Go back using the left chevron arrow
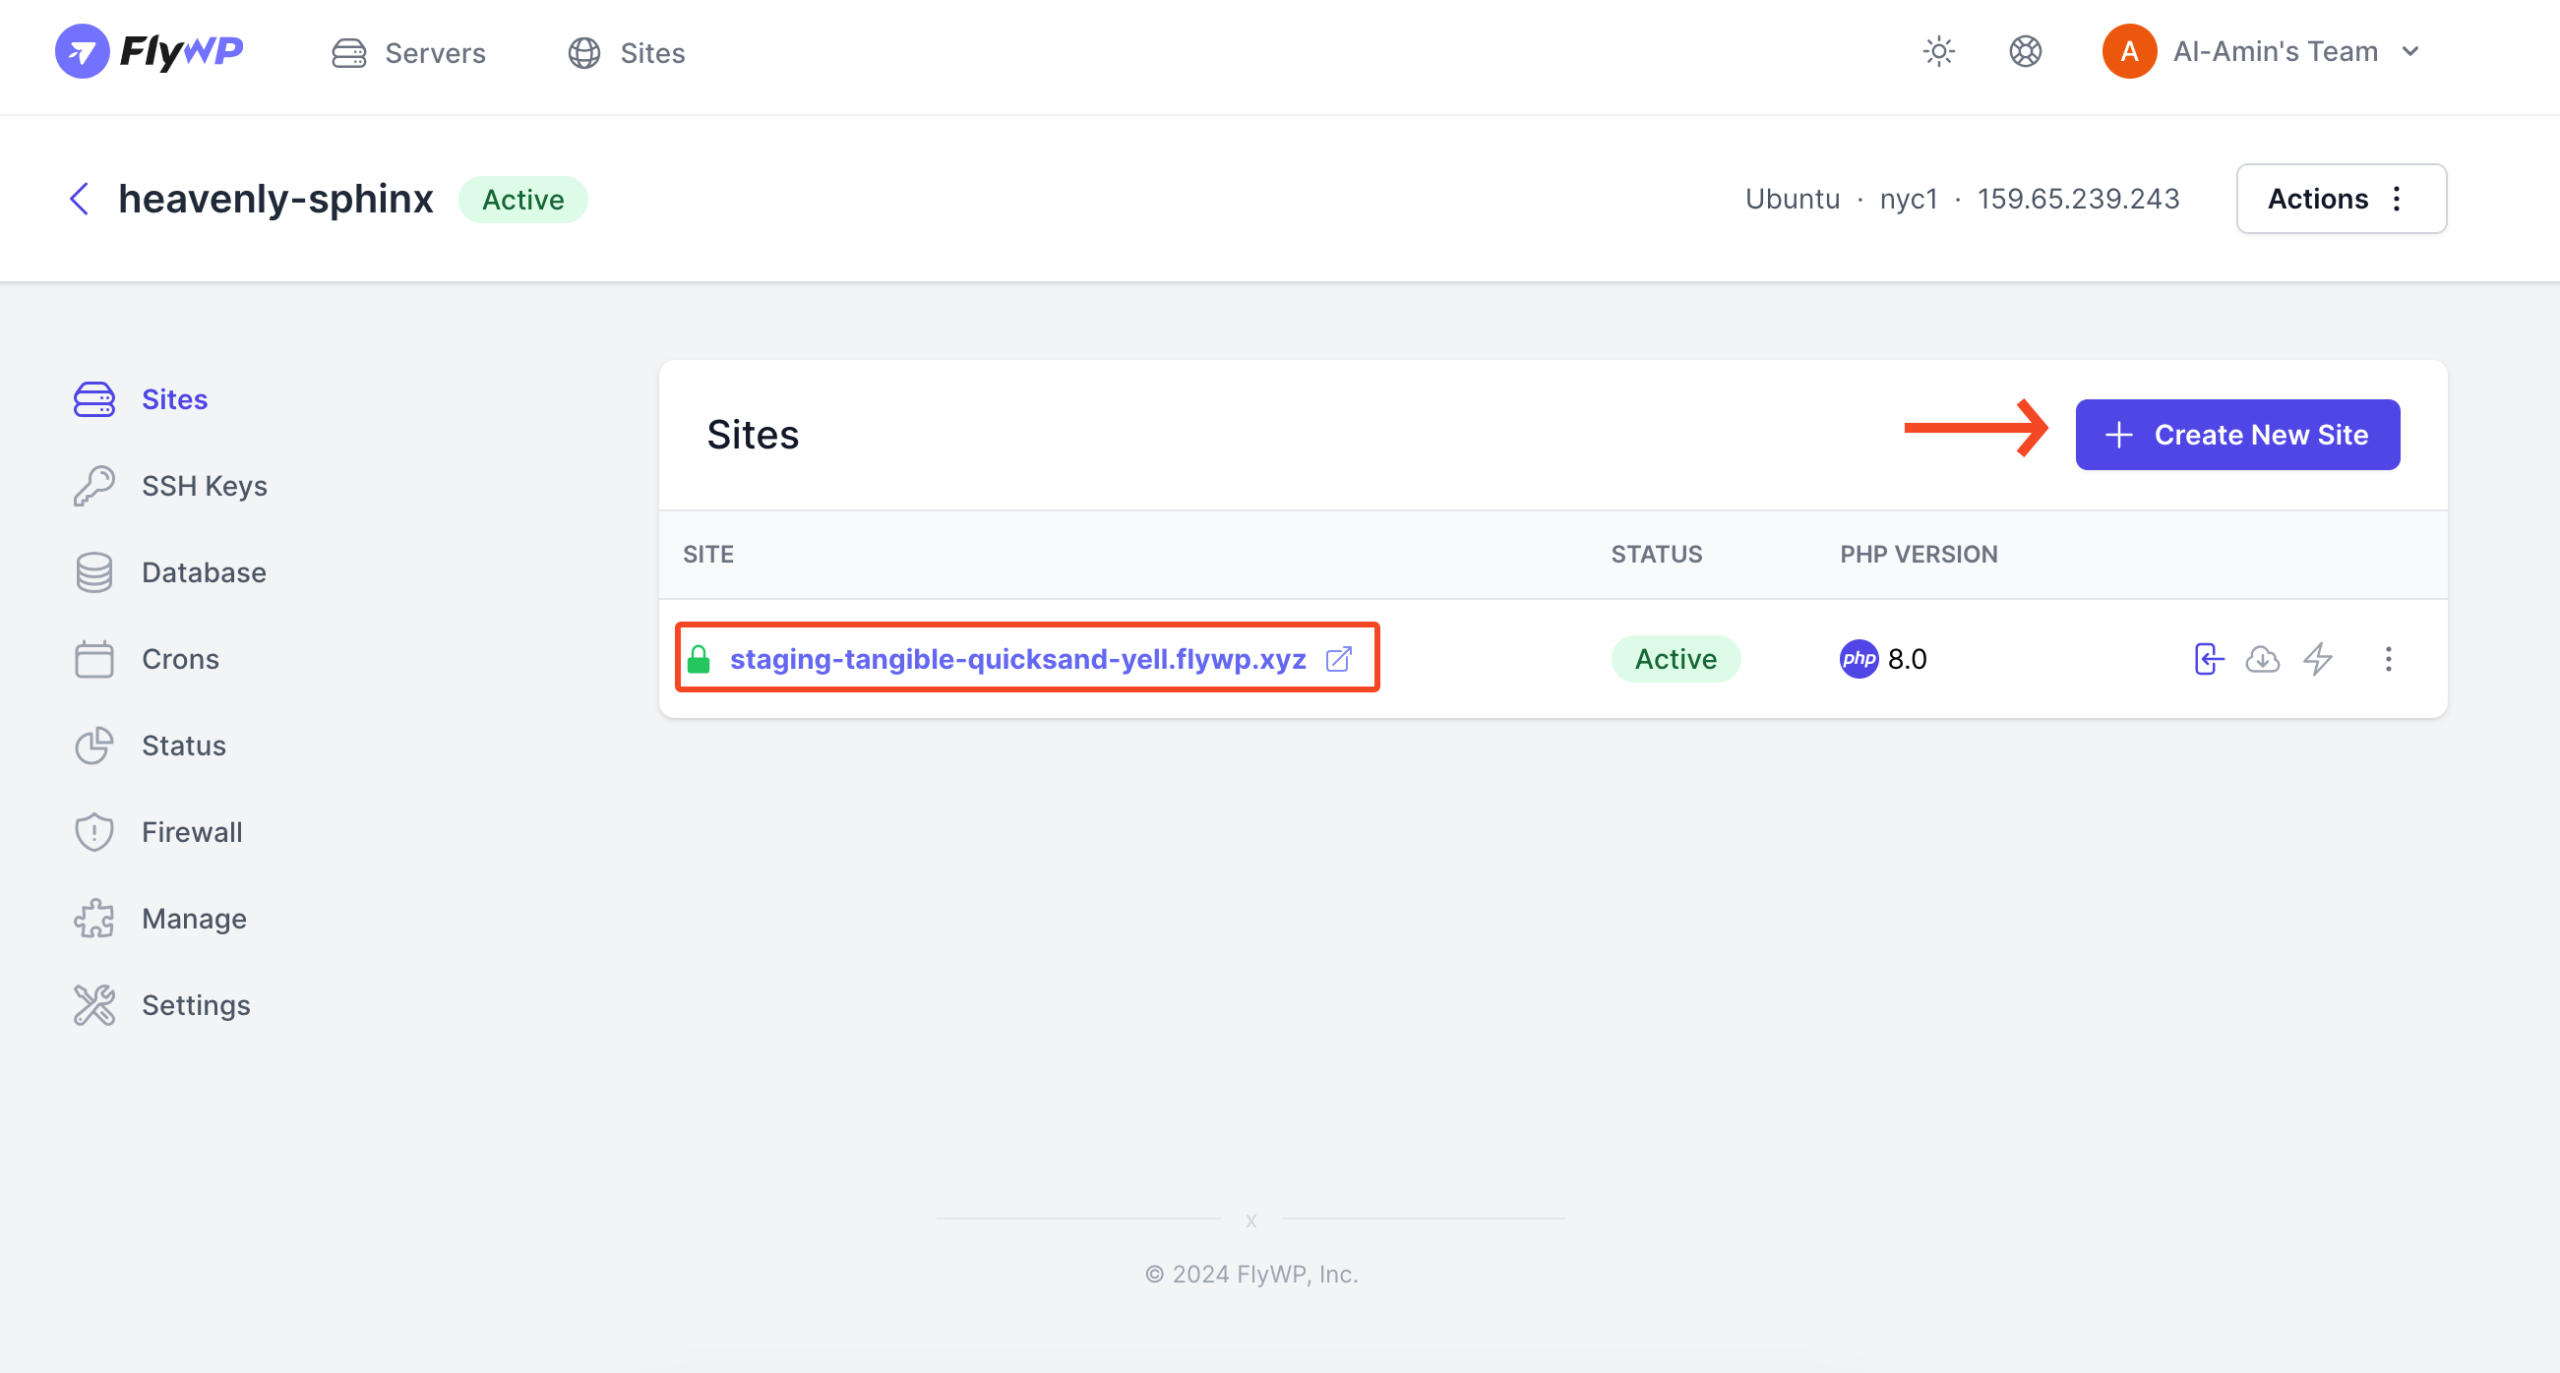Screen dimensions: 2560x1373 [79, 199]
